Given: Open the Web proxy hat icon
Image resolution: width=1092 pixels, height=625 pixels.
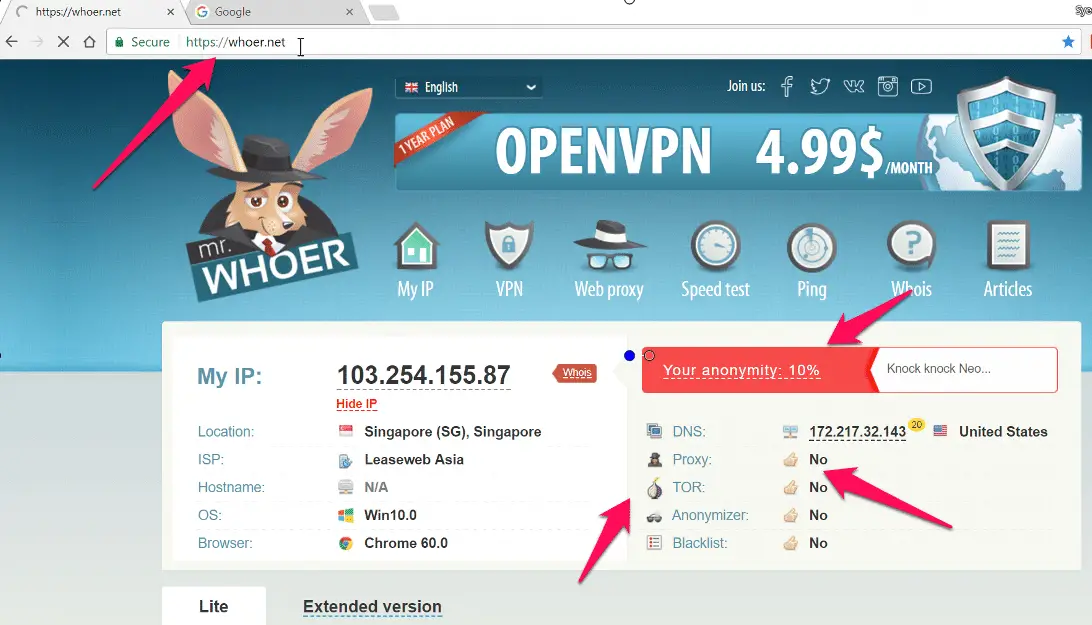Looking at the screenshot, I should pyautogui.click(x=609, y=245).
